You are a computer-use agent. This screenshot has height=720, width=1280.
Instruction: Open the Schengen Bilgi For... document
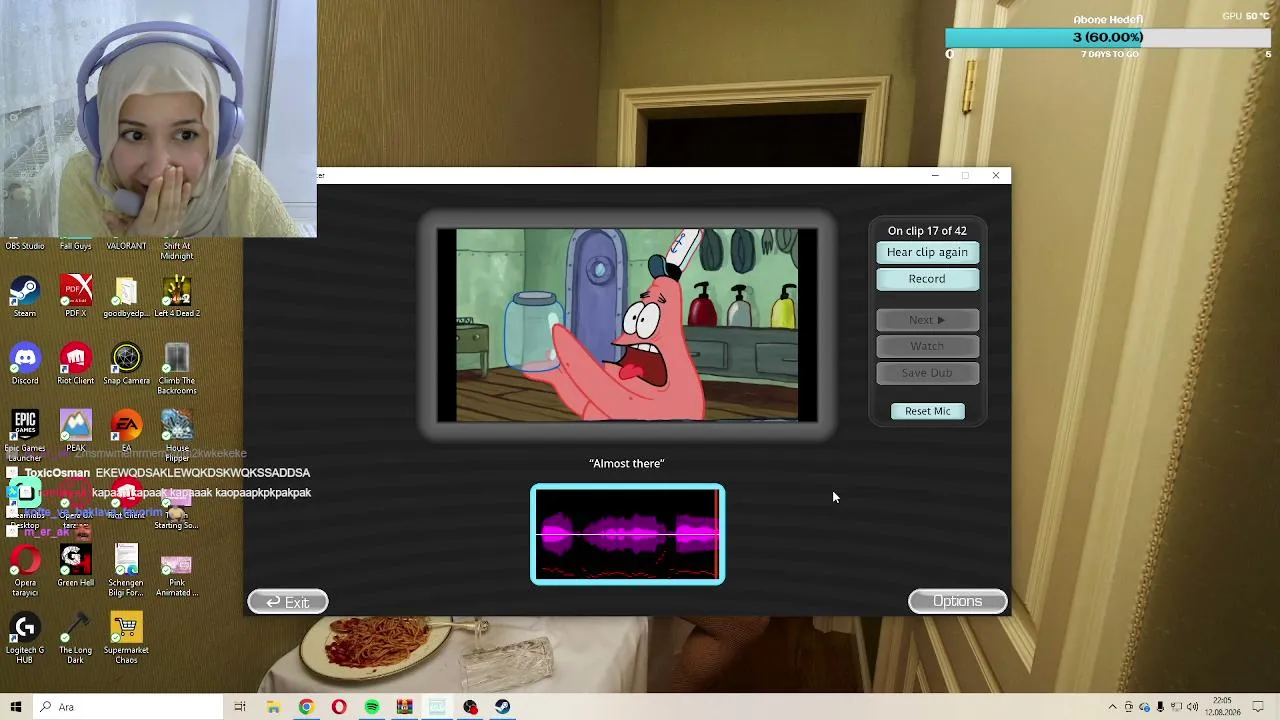(126, 571)
